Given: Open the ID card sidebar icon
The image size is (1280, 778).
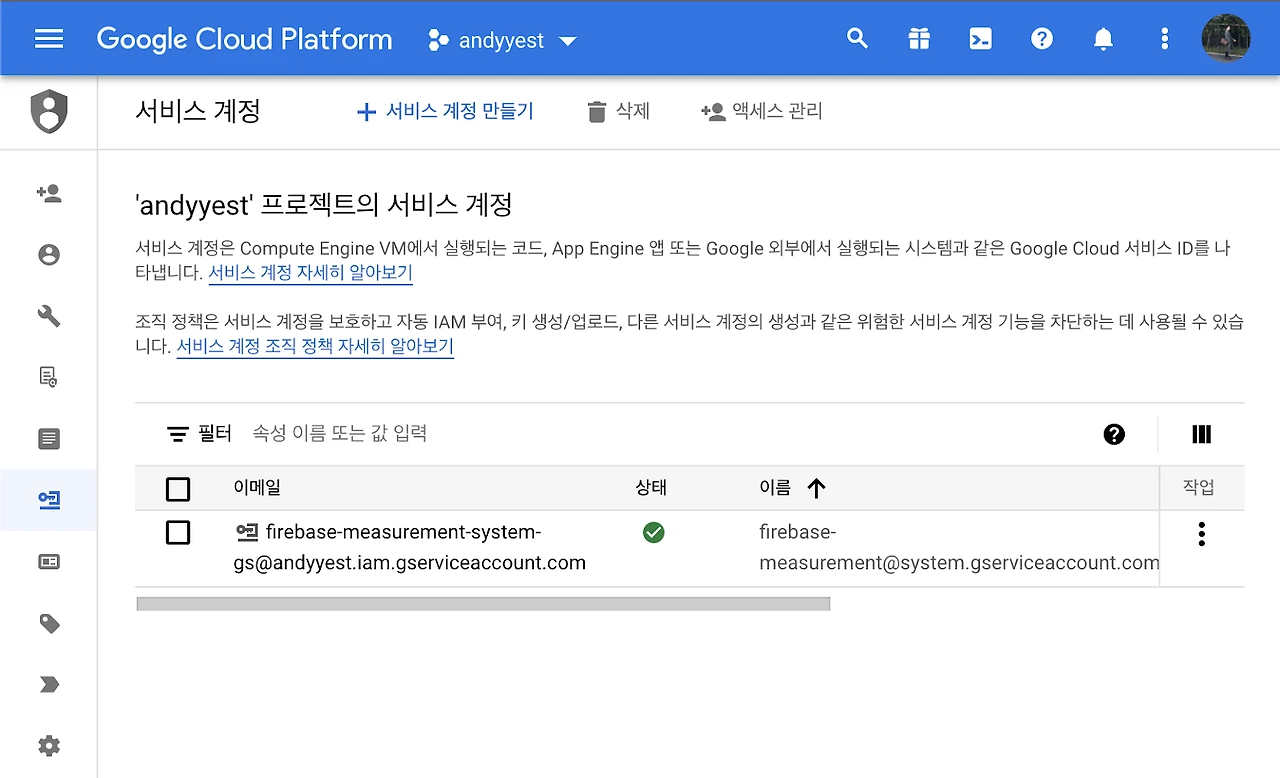Looking at the screenshot, I should (49, 562).
